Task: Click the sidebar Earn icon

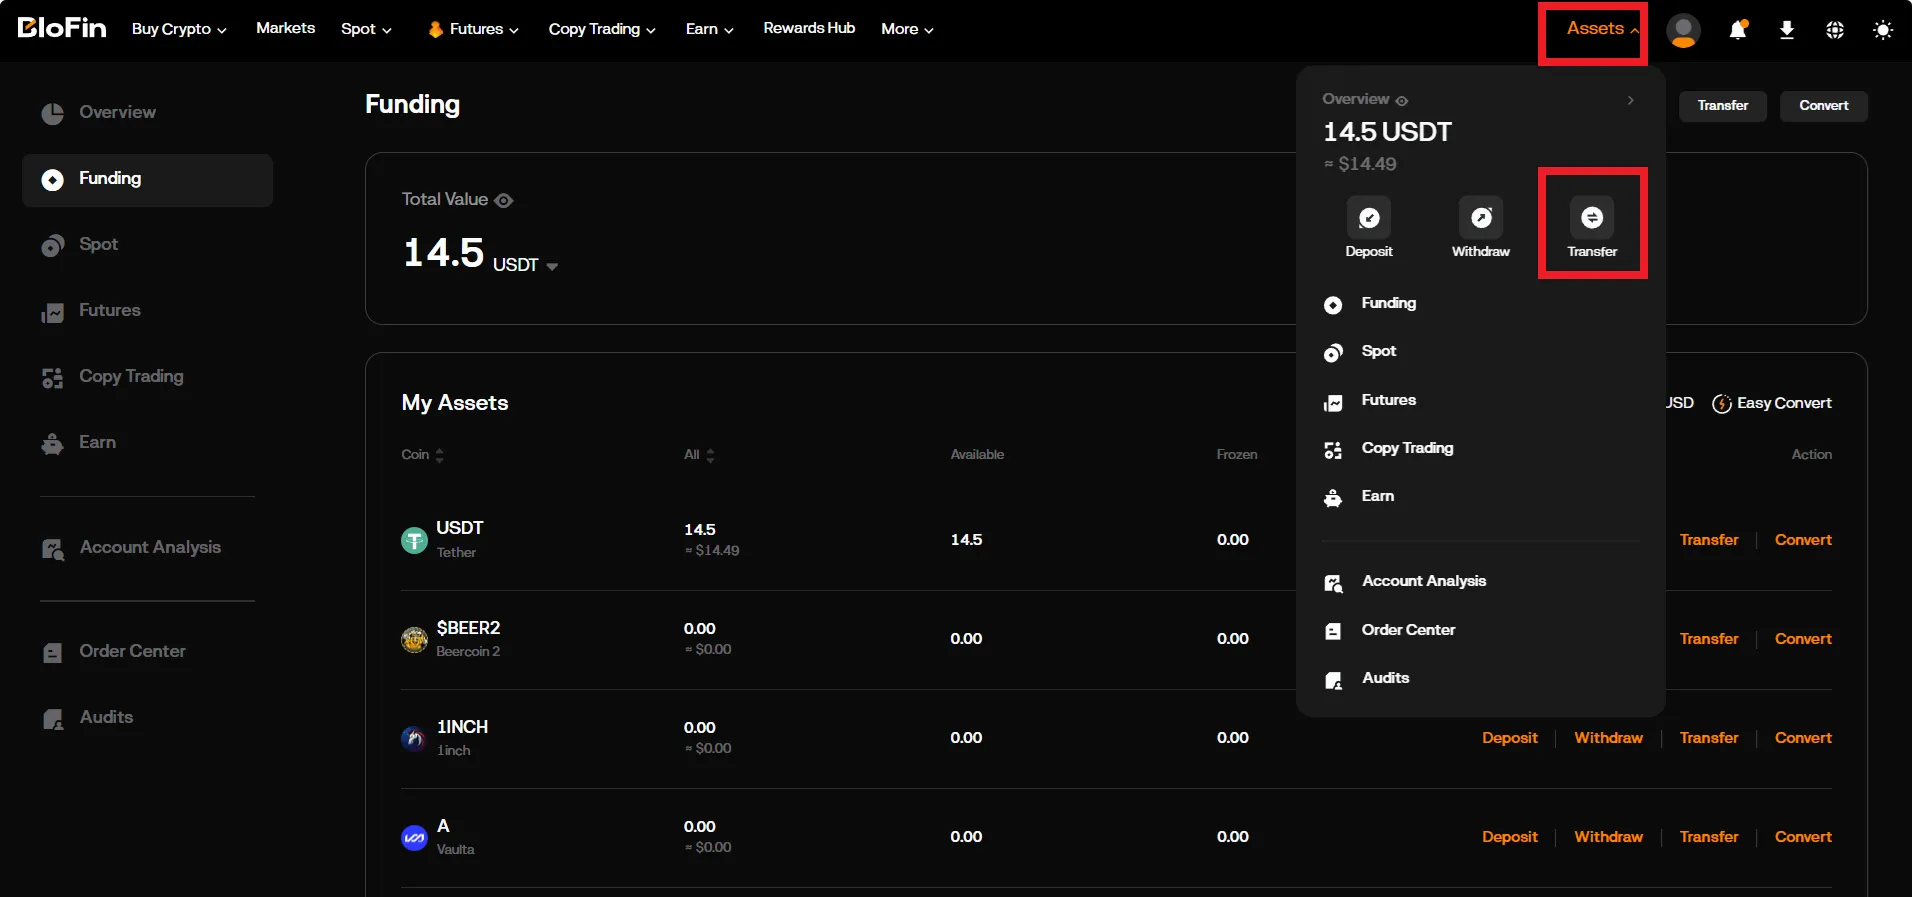Action: [53, 444]
